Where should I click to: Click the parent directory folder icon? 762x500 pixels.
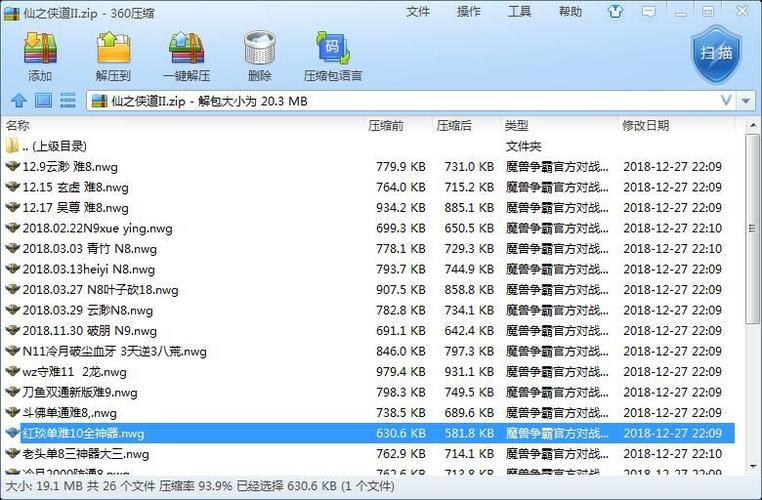click(x=12, y=145)
